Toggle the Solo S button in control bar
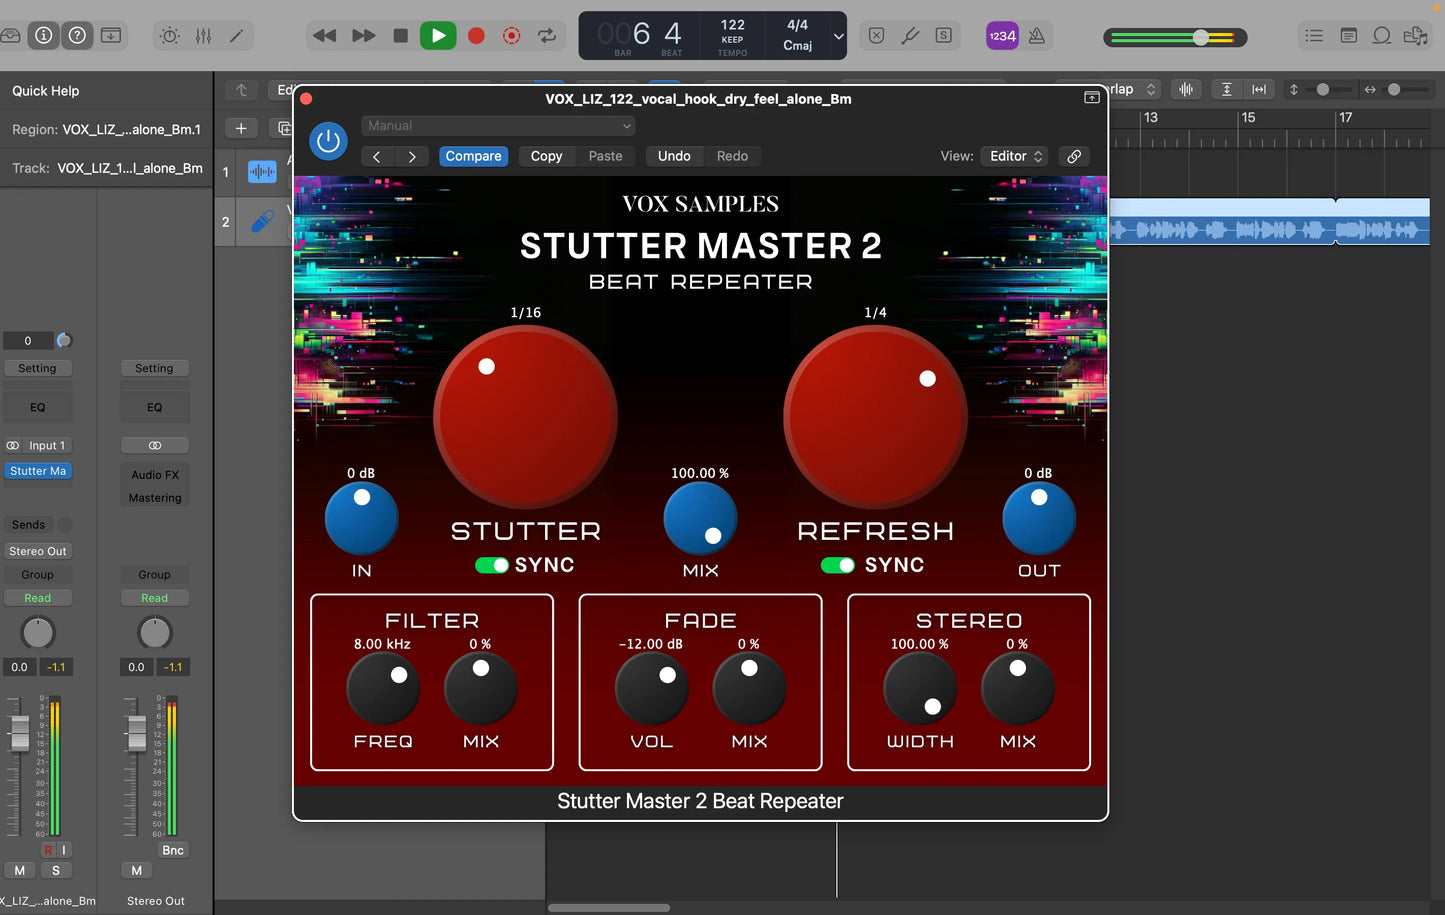 pos(944,36)
